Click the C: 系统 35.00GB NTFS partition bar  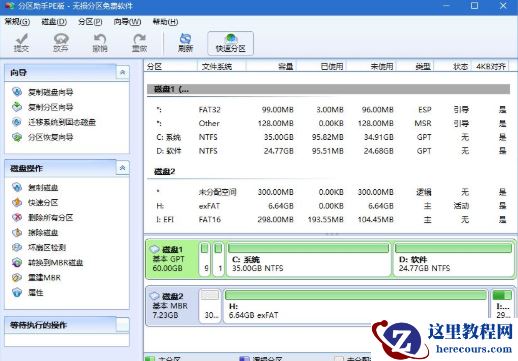(x=308, y=259)
